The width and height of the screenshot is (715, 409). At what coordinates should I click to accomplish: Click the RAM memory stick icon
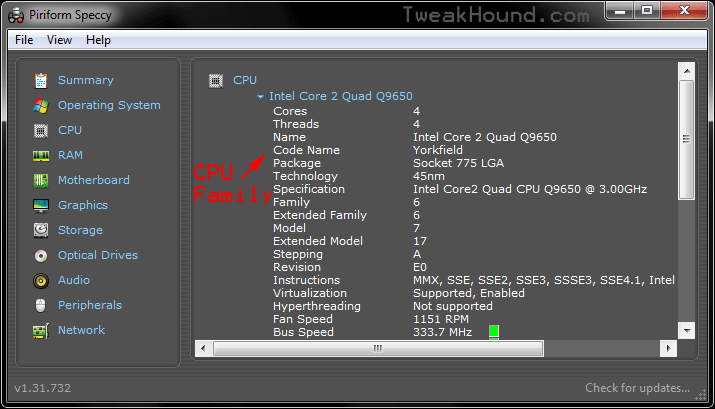(41, 156)
